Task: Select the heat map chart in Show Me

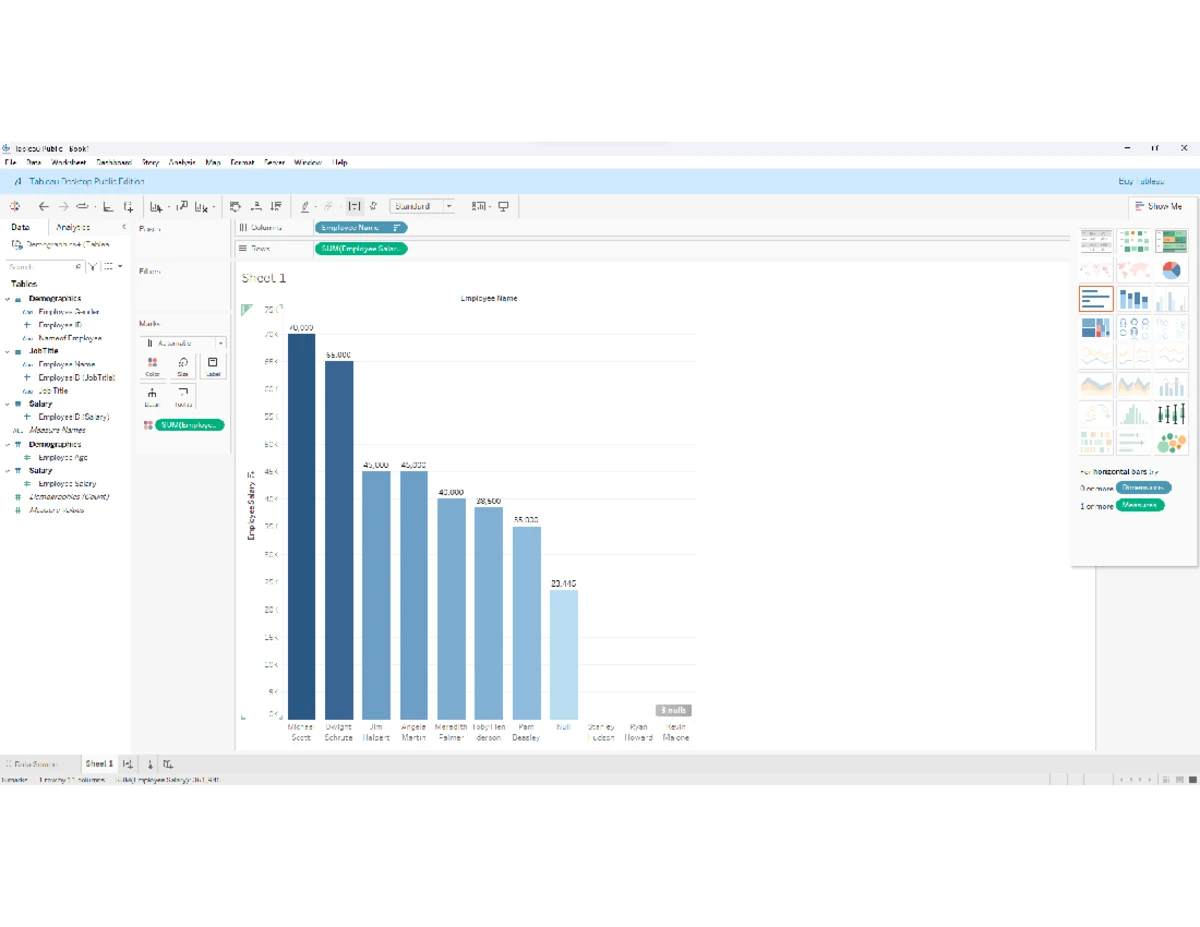Action: [x=1134, y=241]
